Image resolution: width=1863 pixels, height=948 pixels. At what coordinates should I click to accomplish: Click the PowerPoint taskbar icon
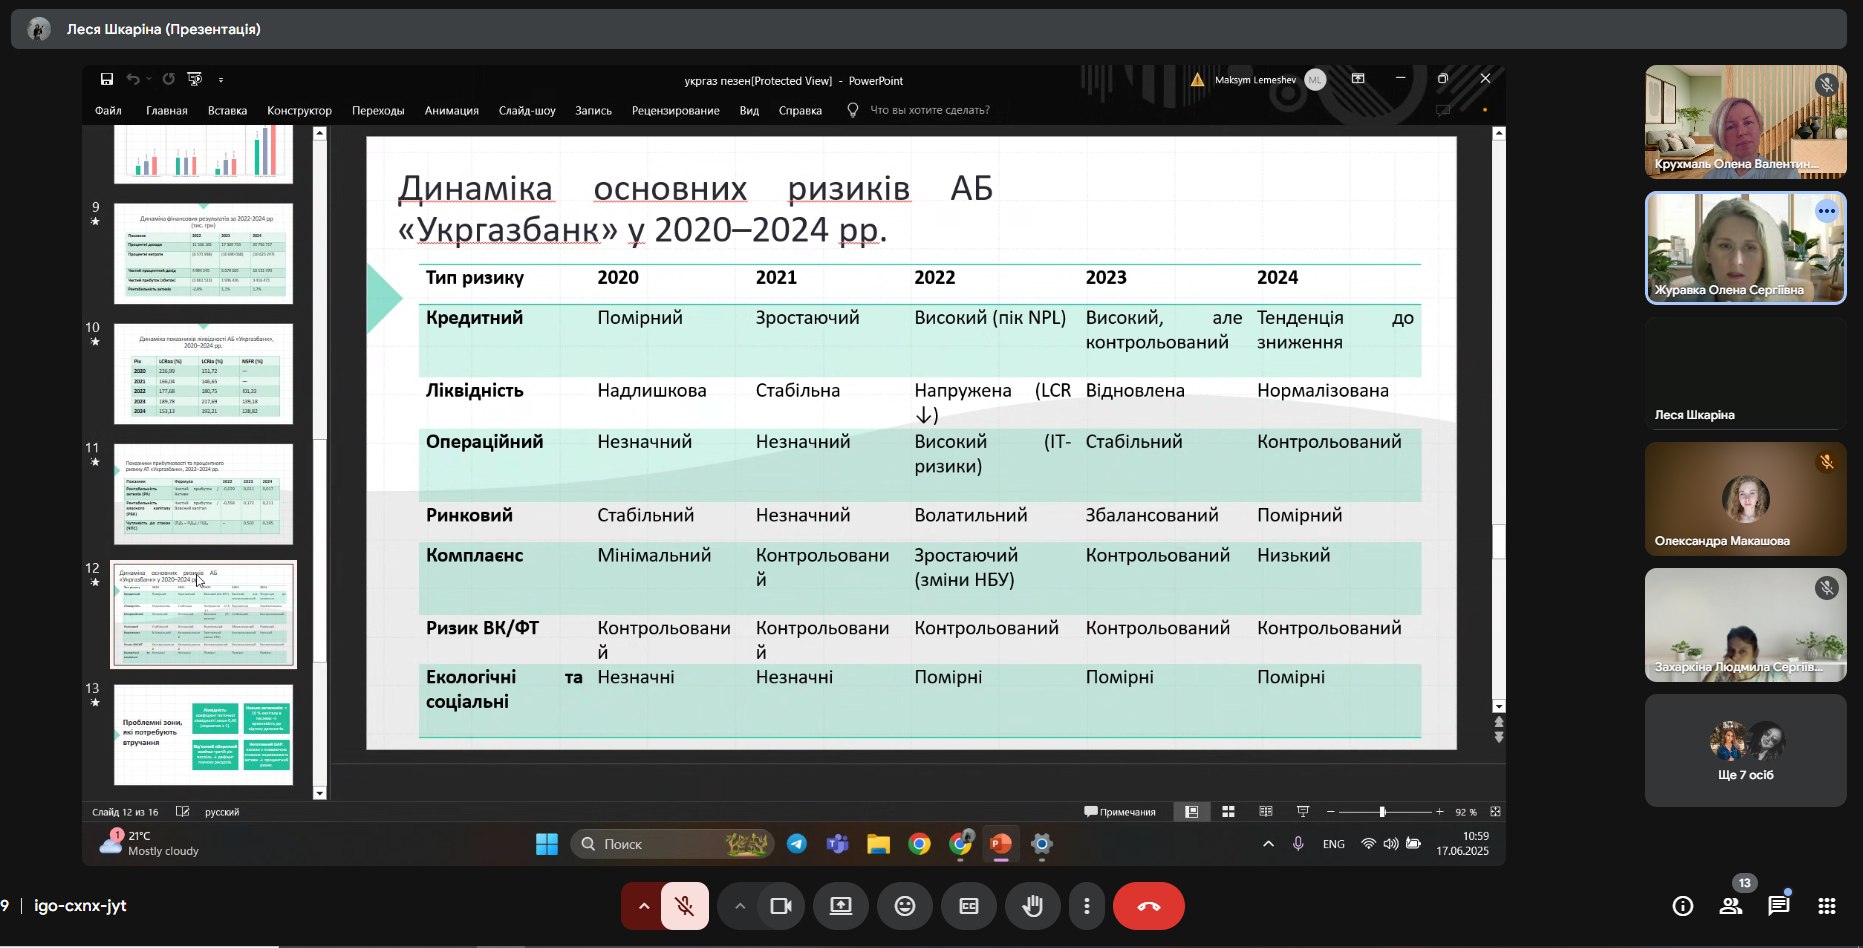click(1000, 844)
